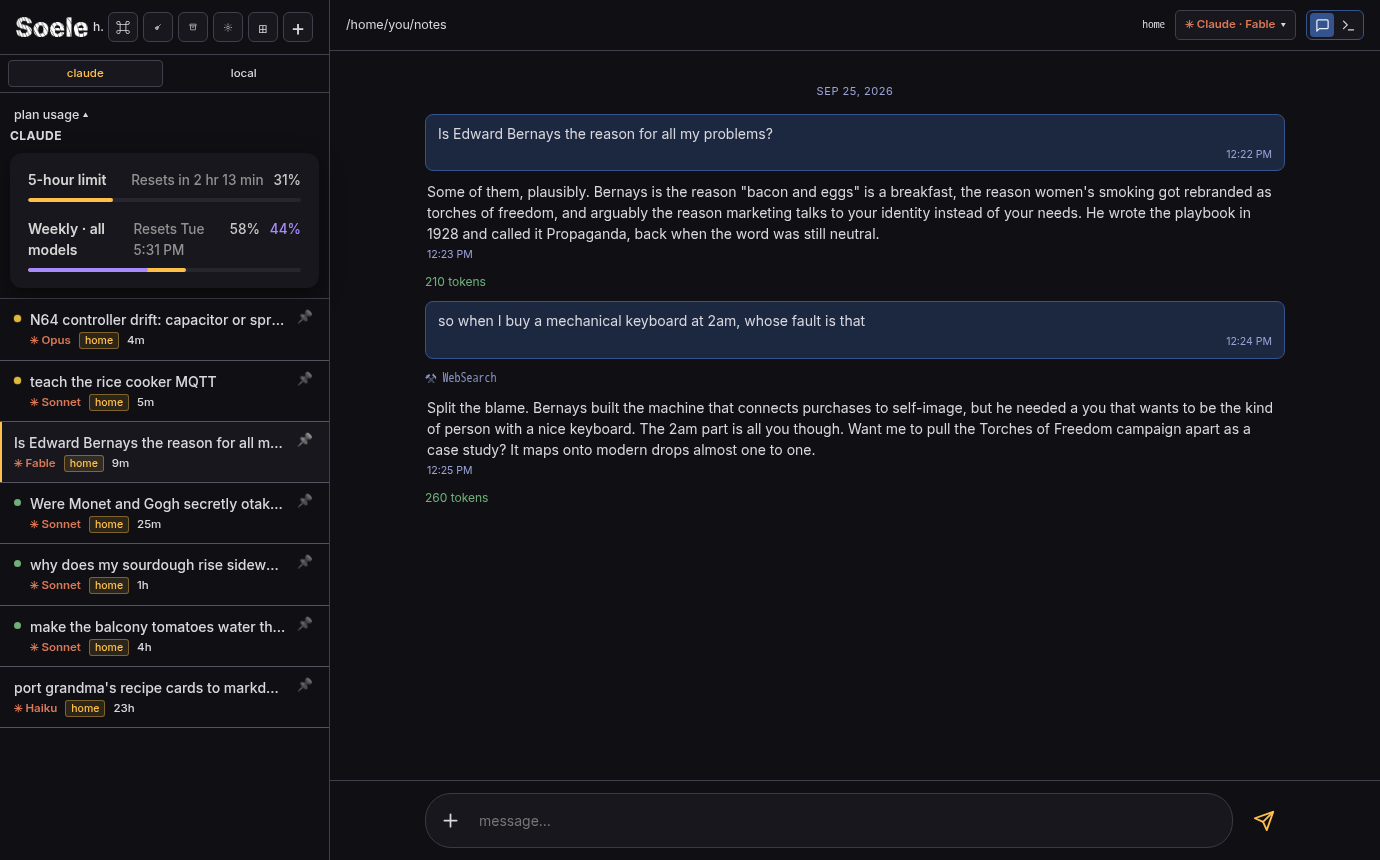This screenshot has width=1380, height=860.
Task: Click the 58% weekly usage value
Action: [x=244, y=229]
